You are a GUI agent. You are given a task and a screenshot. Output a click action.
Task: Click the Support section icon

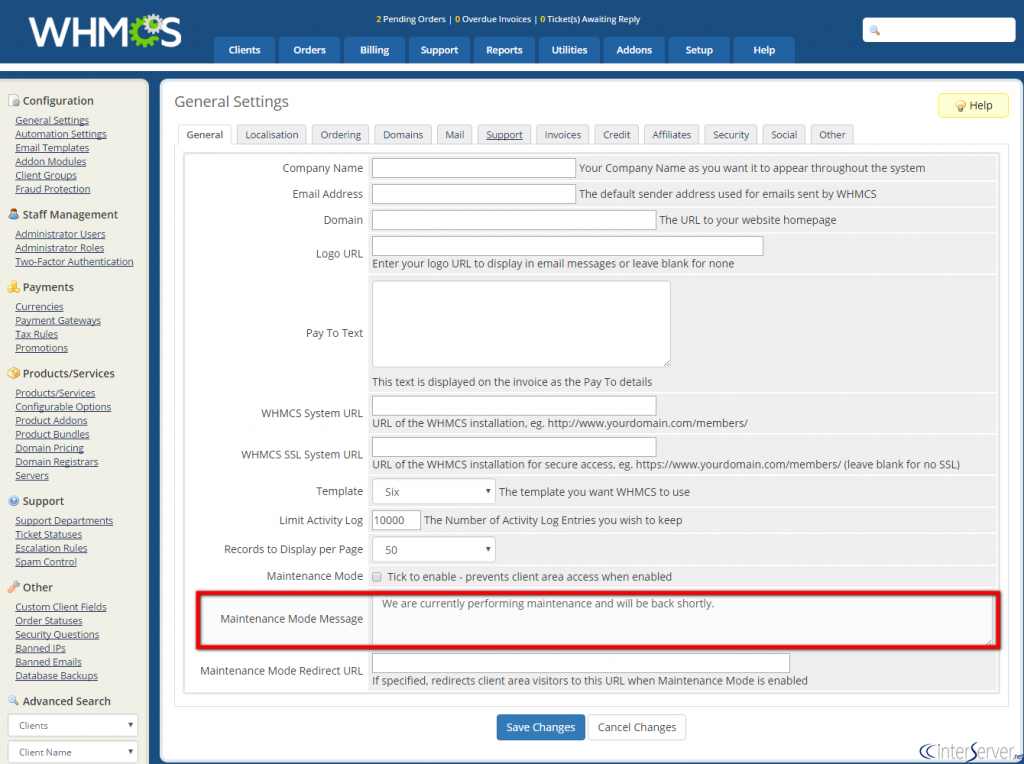(x=14, y=501)
